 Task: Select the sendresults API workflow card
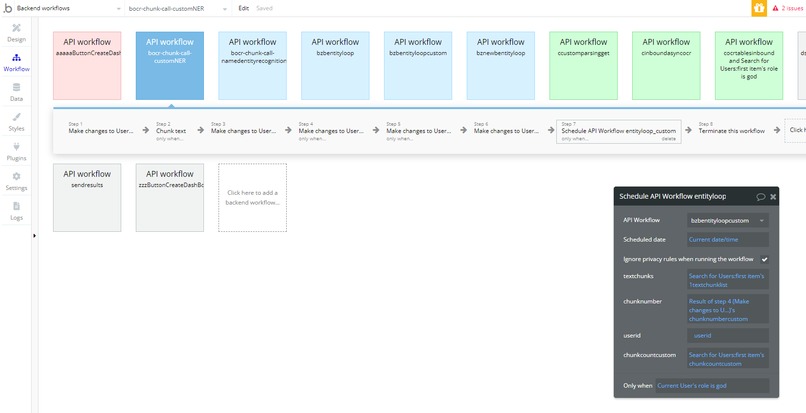(x=87, y=197)
